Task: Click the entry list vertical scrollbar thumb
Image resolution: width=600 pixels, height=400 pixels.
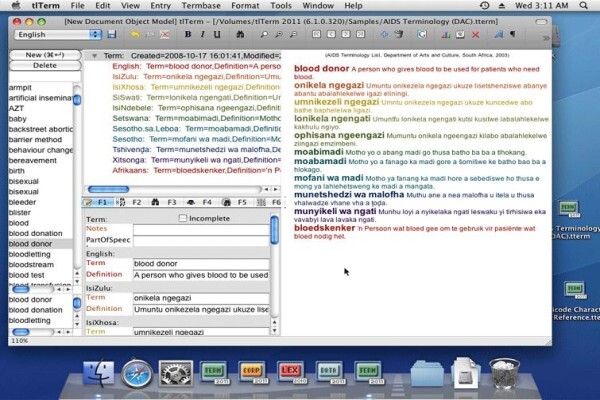Action: pyautogui.click(x=77, y=100)
